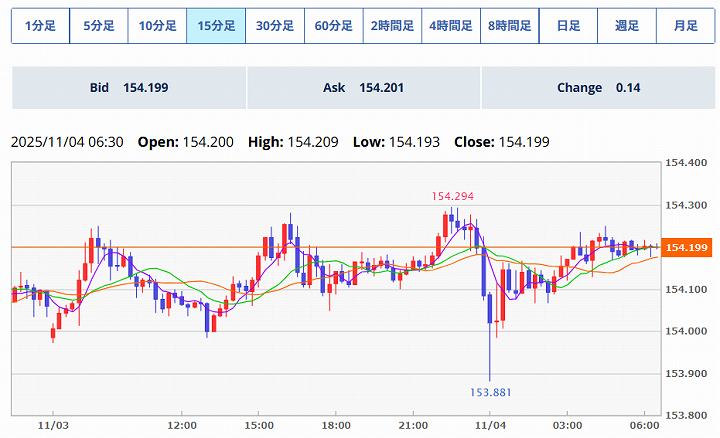720x438 pixels.
Task: Choose the 30分足 timeframe tab
Action: [x=275, y=26]
